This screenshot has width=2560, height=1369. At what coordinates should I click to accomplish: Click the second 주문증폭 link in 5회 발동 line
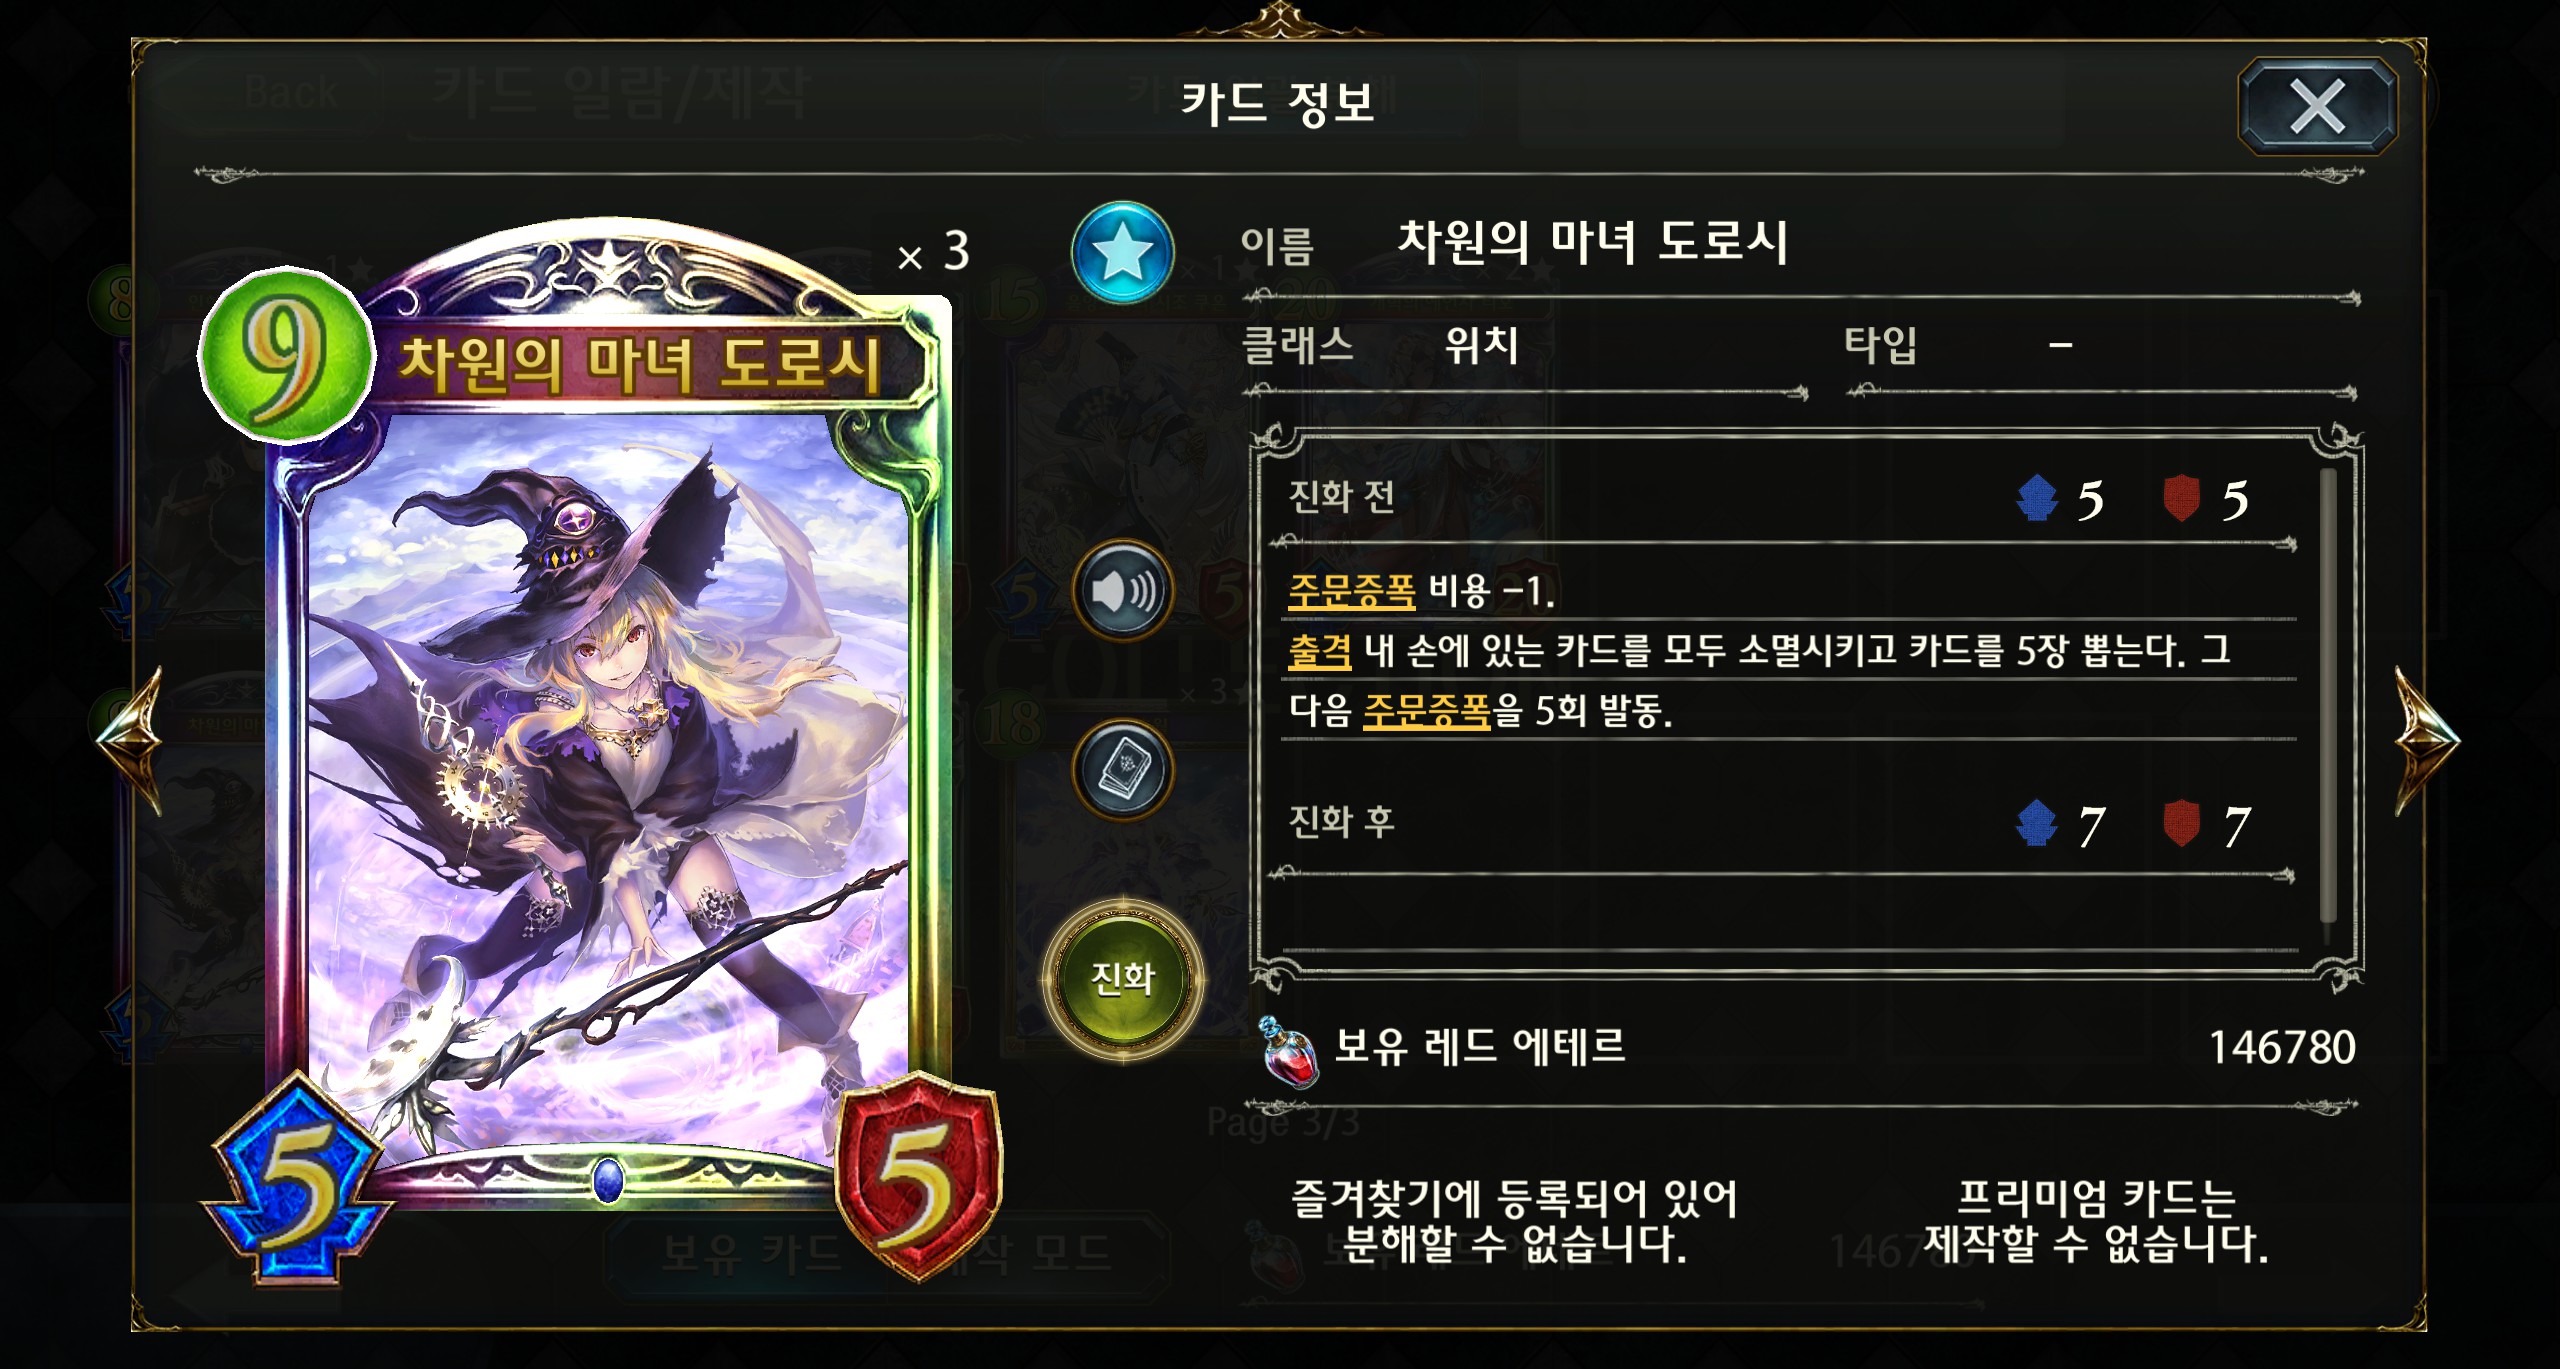[1426, 711]
